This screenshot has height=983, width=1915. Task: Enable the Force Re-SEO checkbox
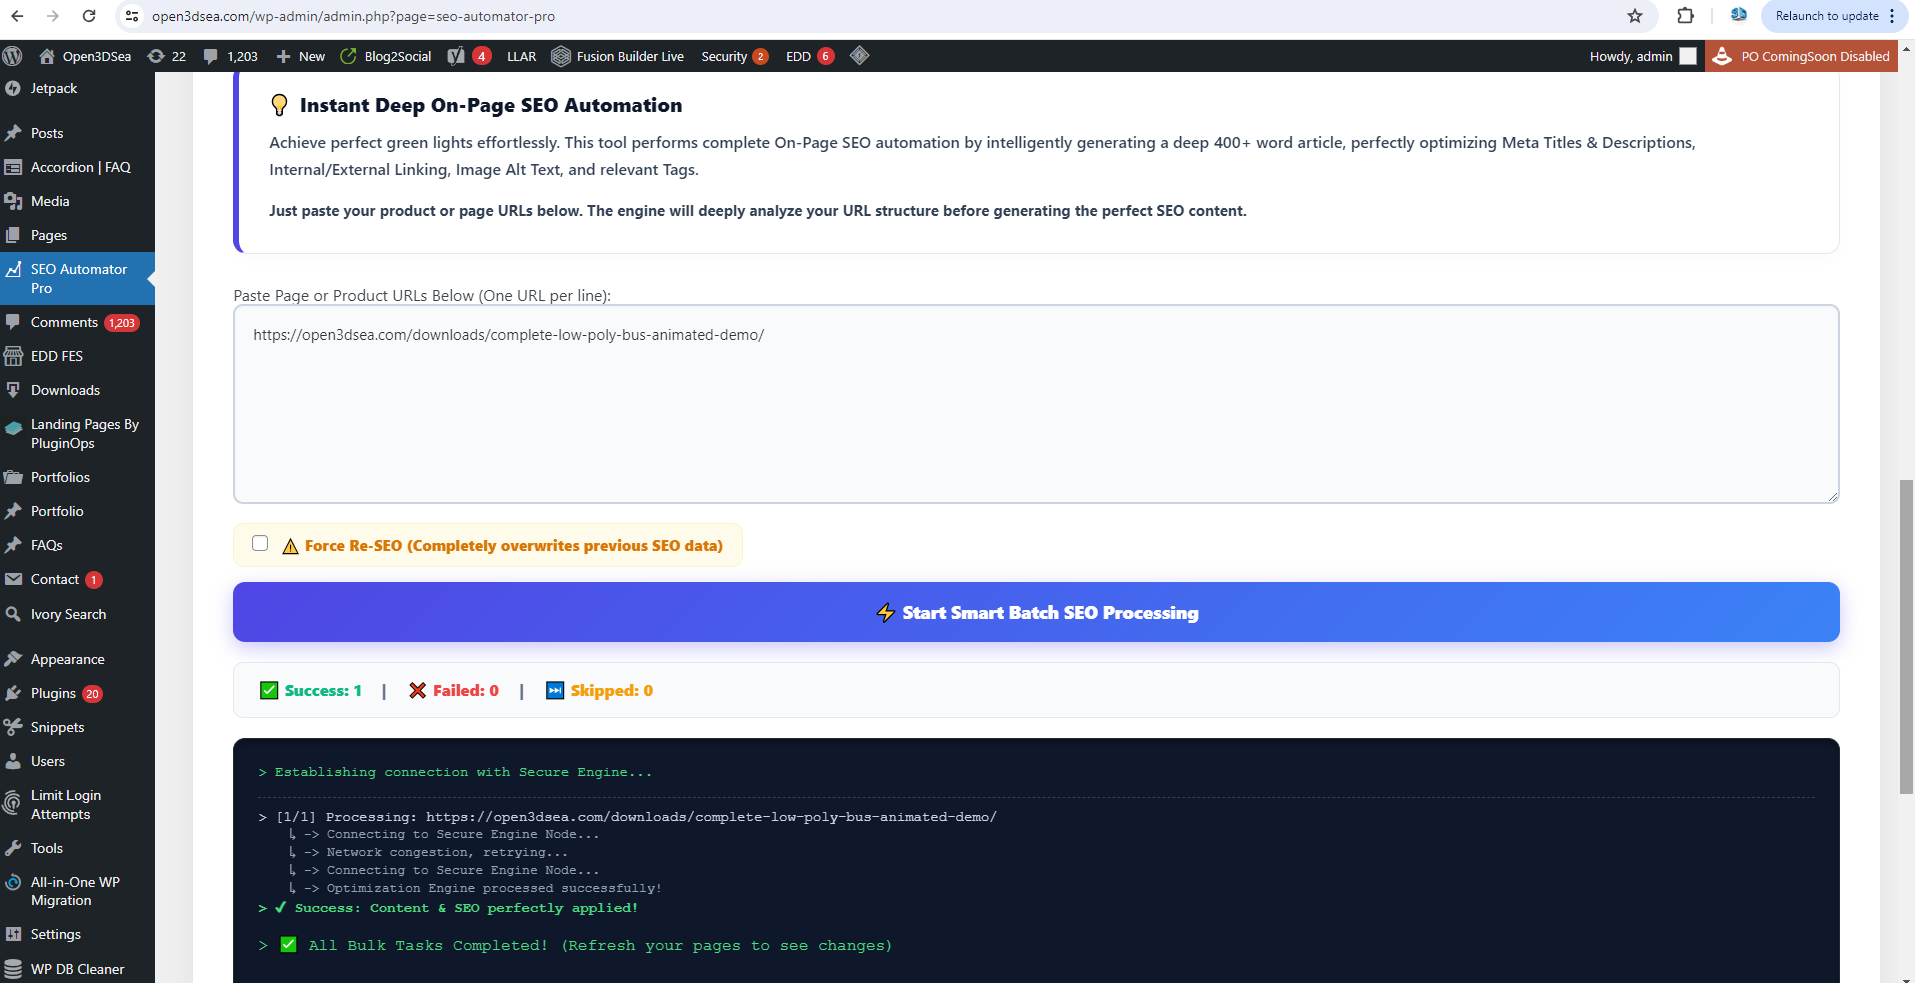(x=260, y=543)
